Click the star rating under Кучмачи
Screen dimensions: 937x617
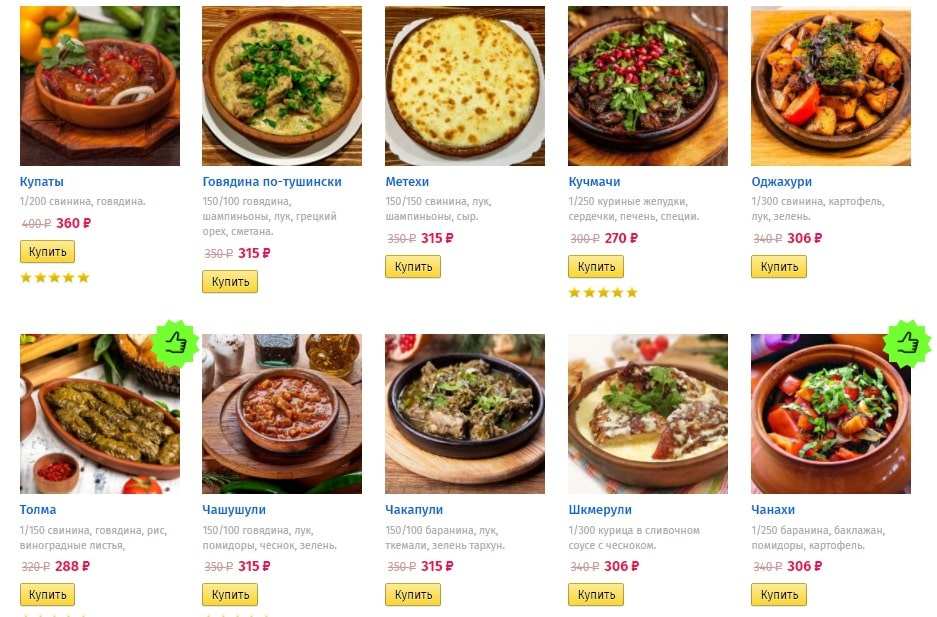click(x=603, y=293)
